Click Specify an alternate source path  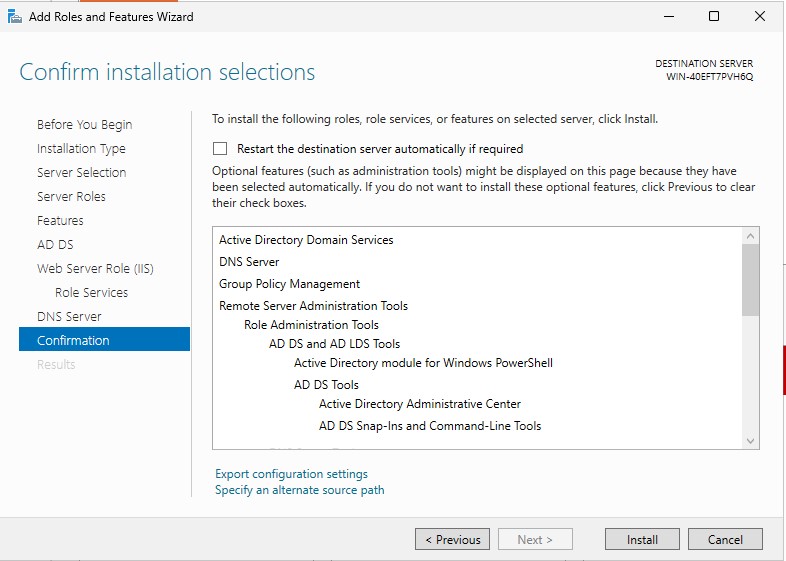pos(299,490)
